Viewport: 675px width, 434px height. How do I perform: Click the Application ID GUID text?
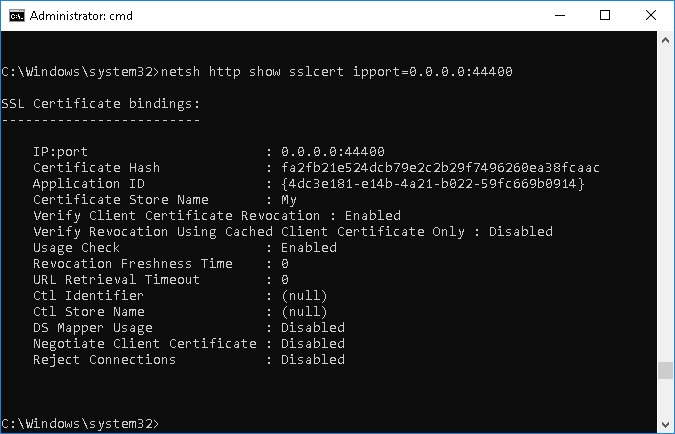point(433,184)
